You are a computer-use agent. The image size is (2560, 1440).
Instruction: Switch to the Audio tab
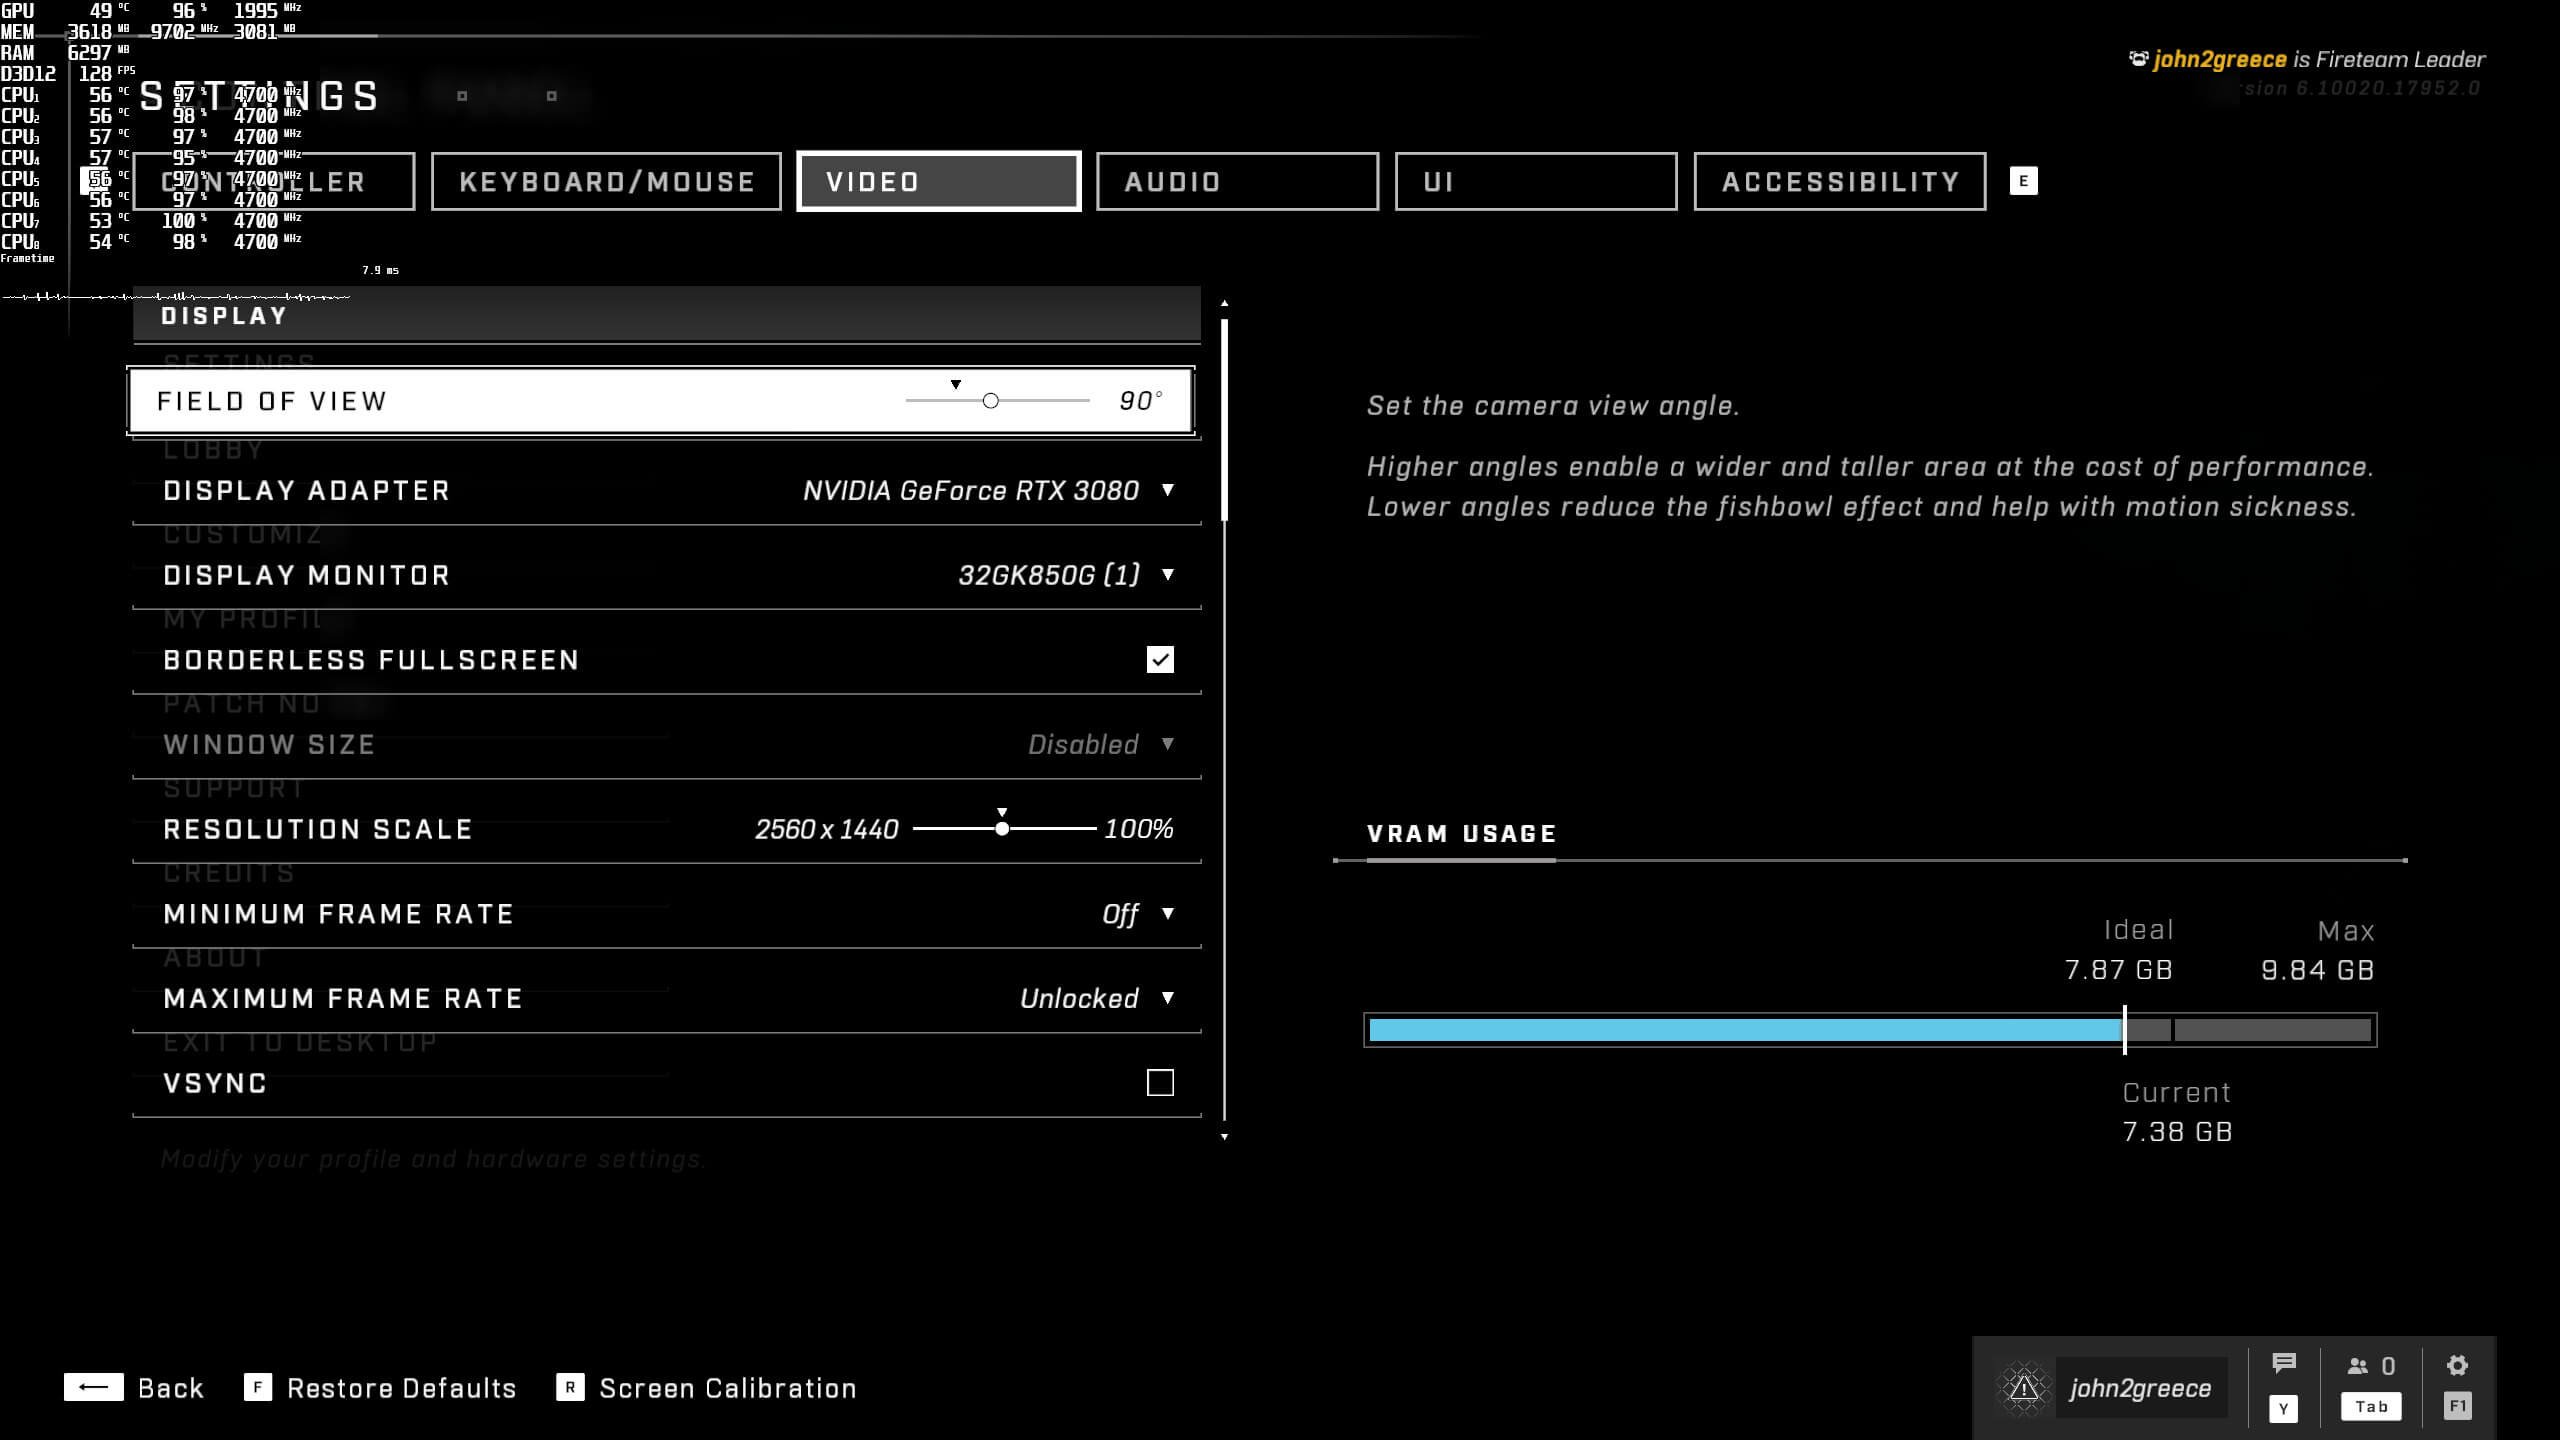tap(1237, 182)
